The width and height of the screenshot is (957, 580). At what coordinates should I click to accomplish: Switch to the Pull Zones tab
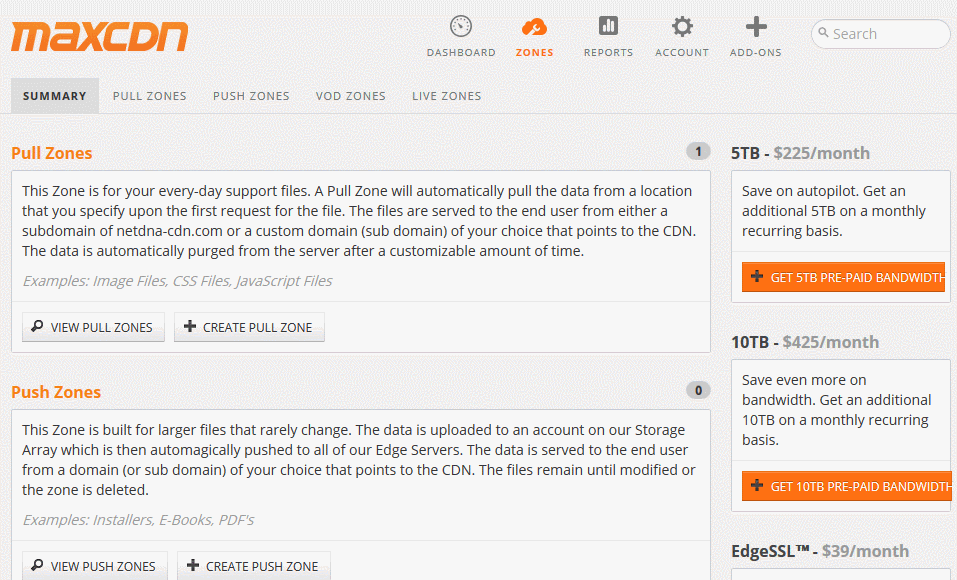pyautogui.click(x=150, y=96)
